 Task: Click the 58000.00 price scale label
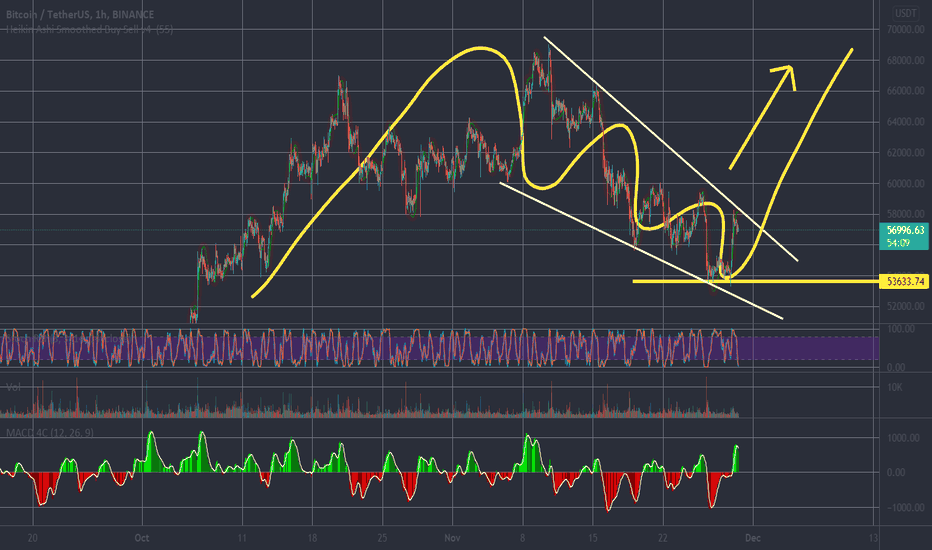click(905, 214)
